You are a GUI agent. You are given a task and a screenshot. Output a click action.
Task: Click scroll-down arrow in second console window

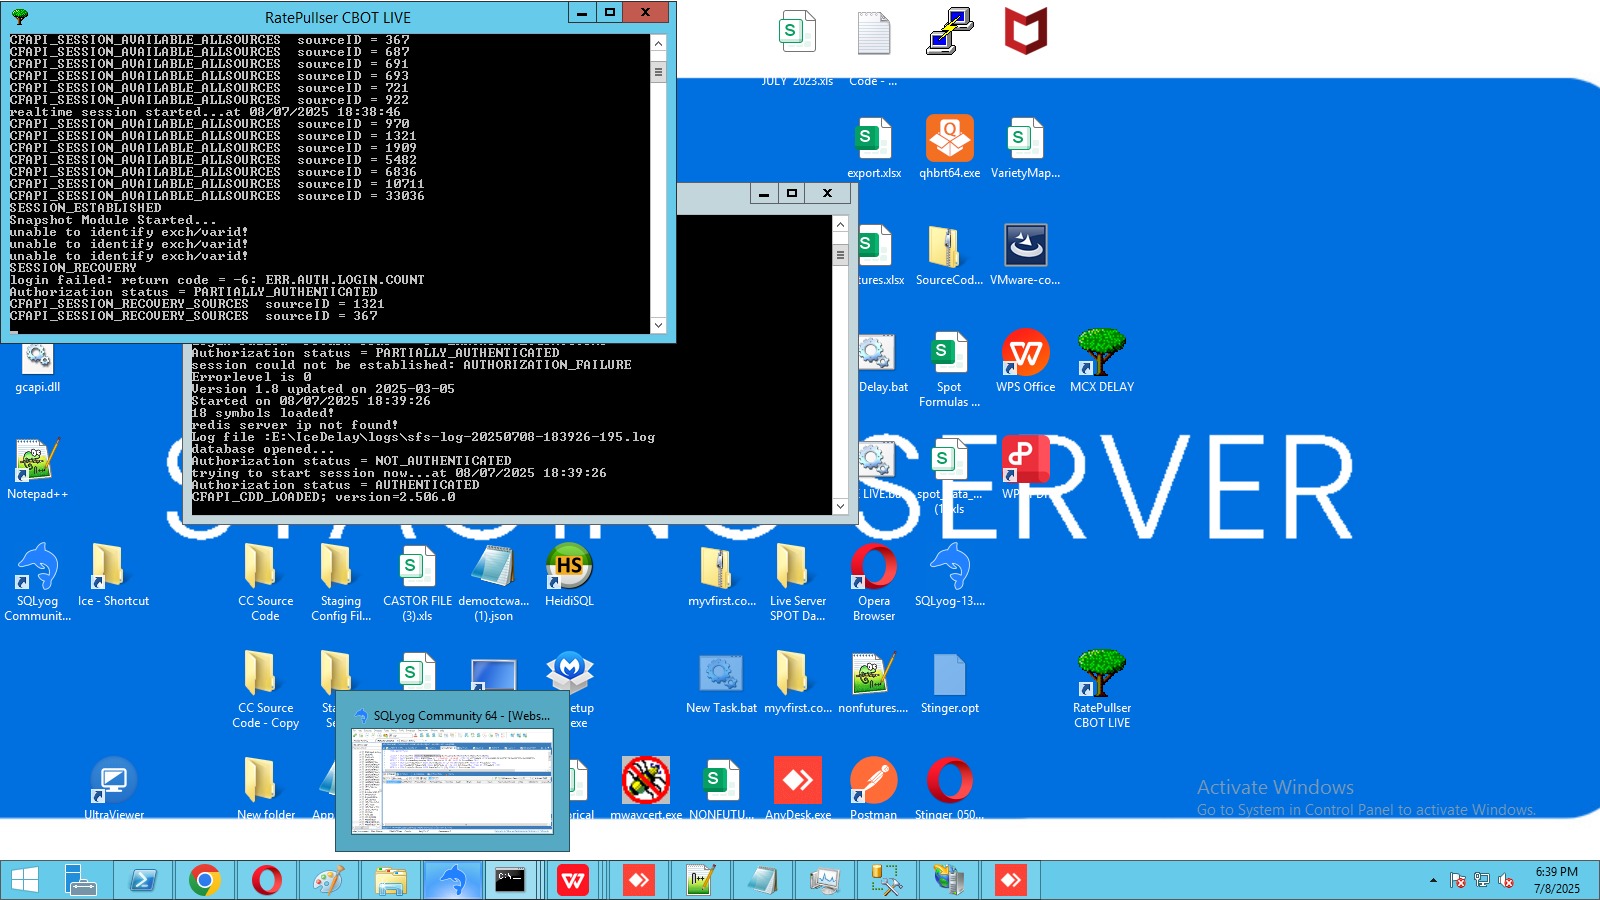pos(840,507)
